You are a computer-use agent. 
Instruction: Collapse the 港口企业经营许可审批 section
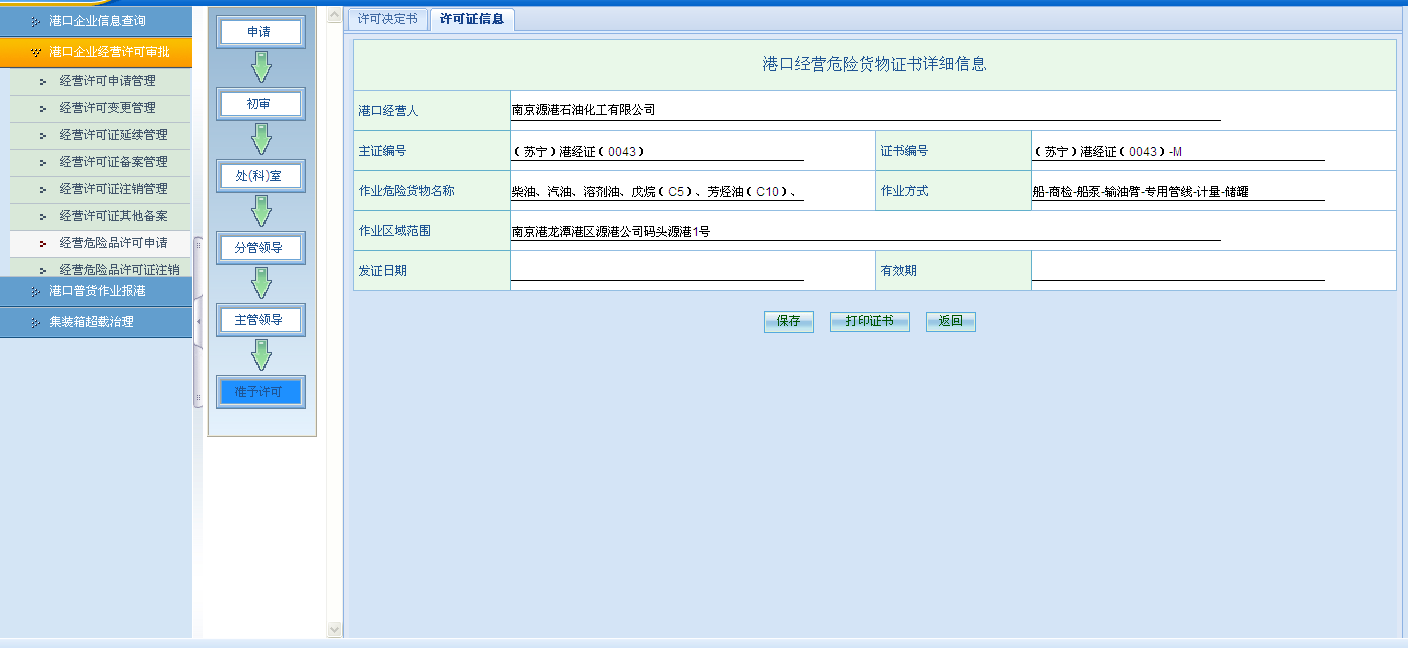pyautogui.click(x=96, y=52)
